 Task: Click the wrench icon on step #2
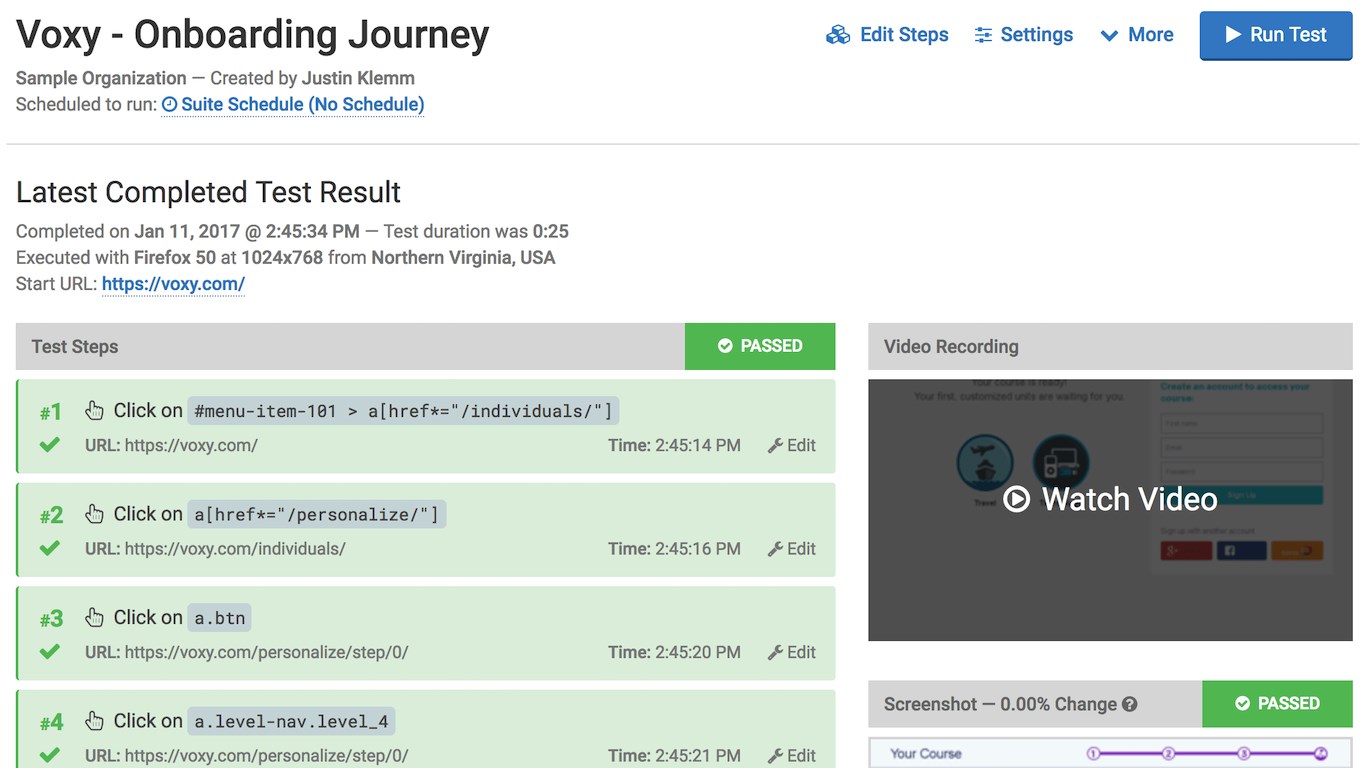(775, 549)
